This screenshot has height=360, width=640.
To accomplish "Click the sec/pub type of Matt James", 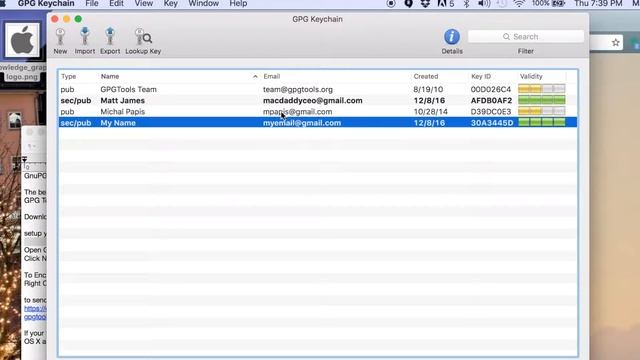I will click(76, 100).
